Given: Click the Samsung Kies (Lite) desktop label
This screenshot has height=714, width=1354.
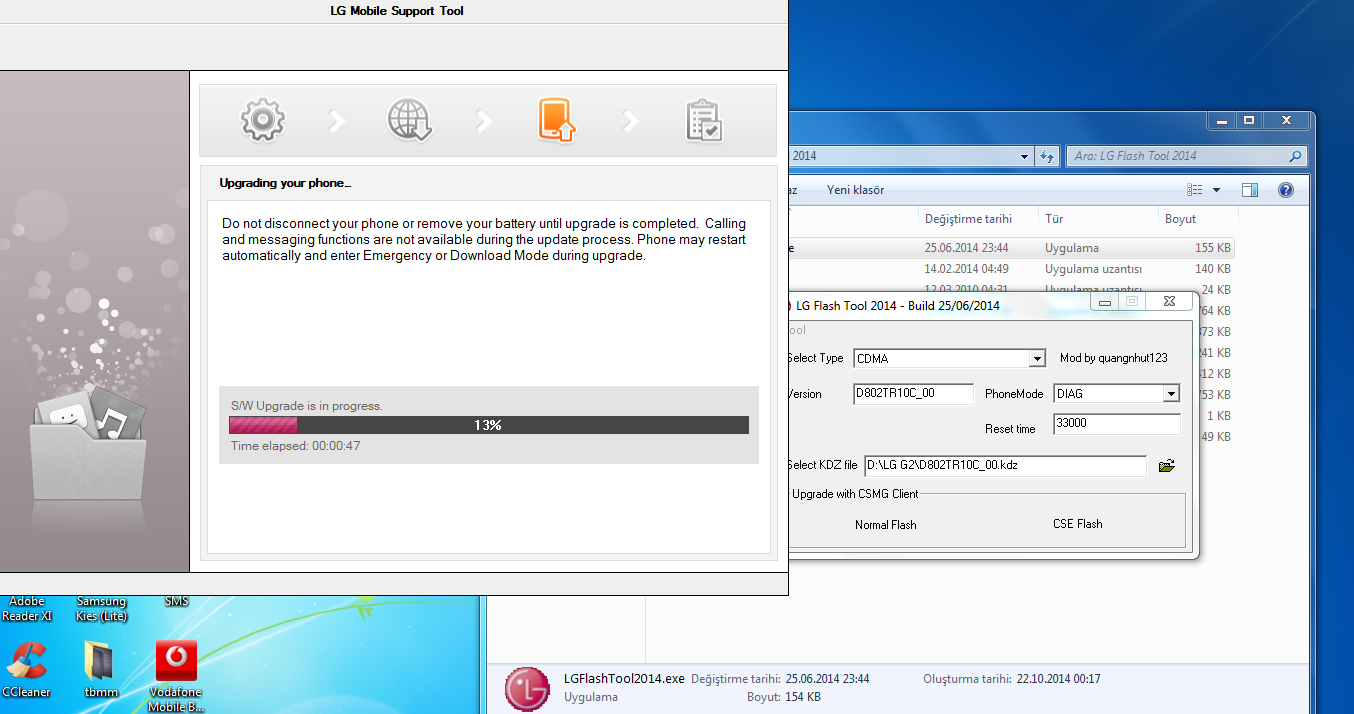Looking at the screenshot, I should [x=102, y=609].
